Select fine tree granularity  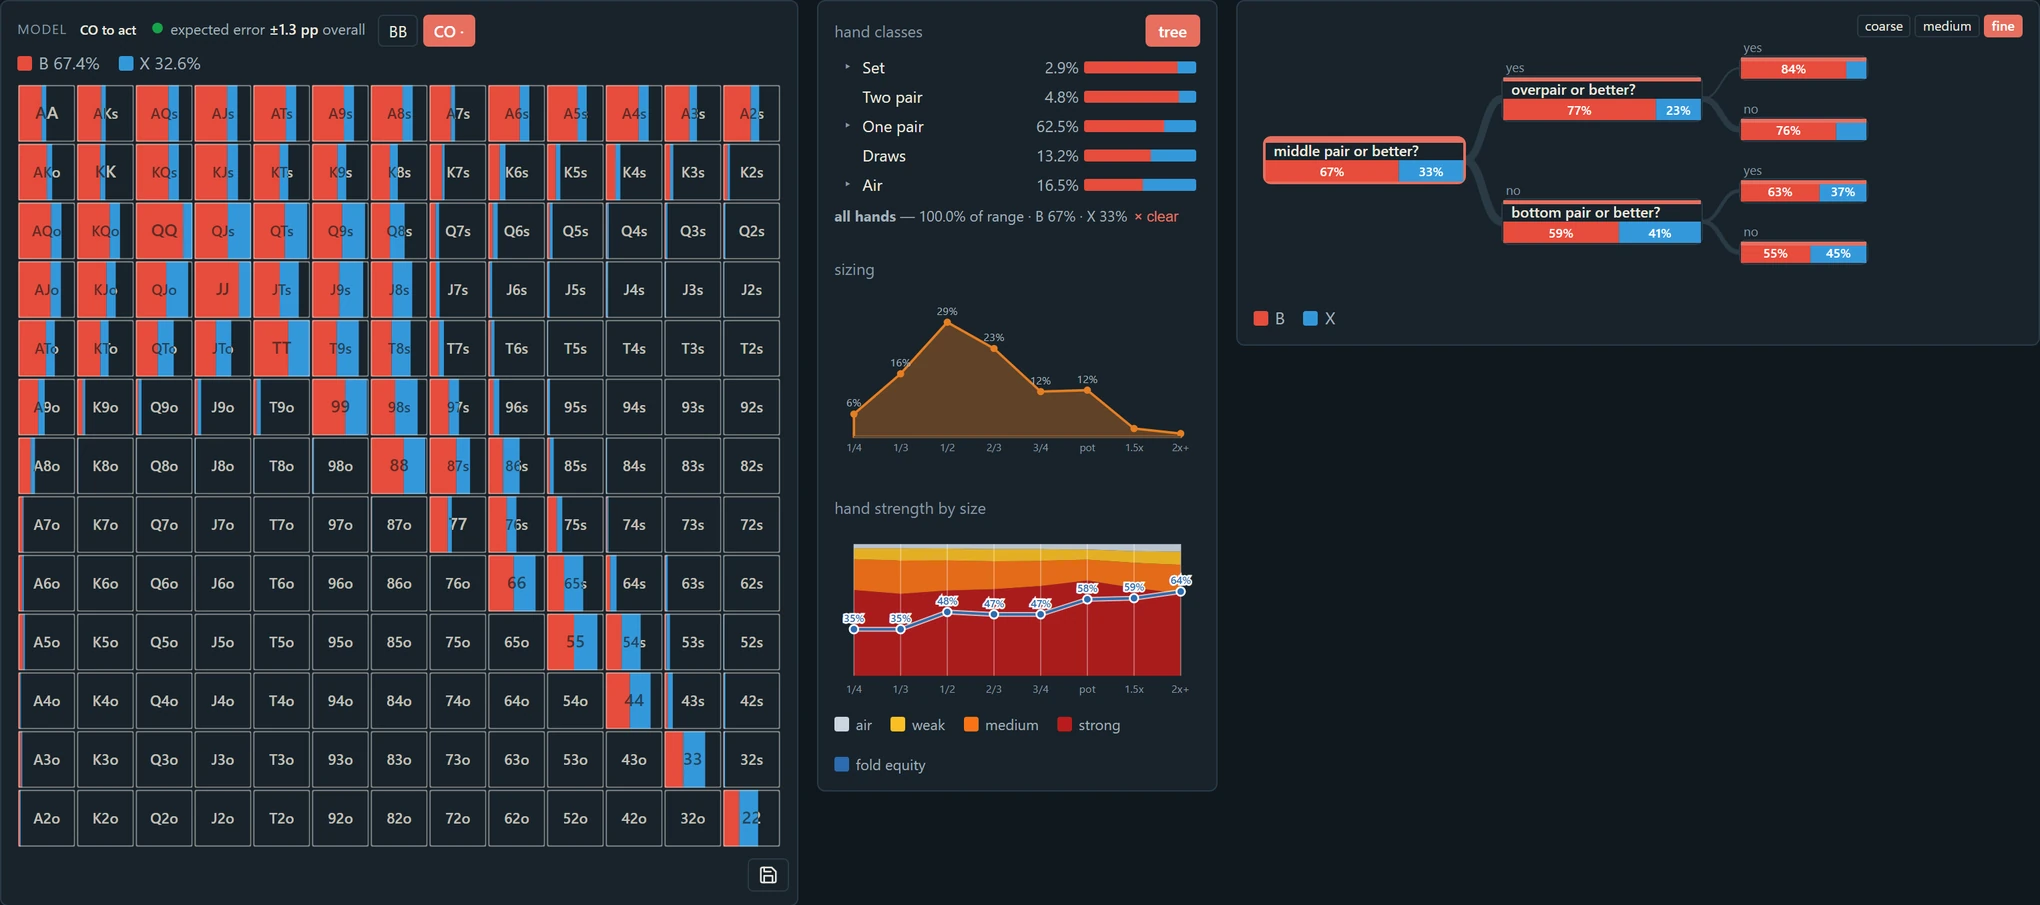click(x=2003, y=26)
